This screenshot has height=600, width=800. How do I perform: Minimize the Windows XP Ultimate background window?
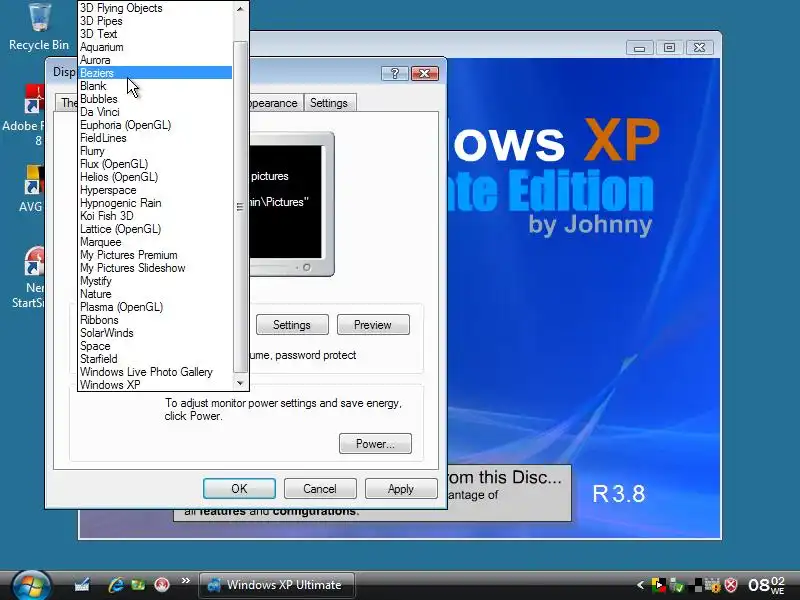point(639,48)
